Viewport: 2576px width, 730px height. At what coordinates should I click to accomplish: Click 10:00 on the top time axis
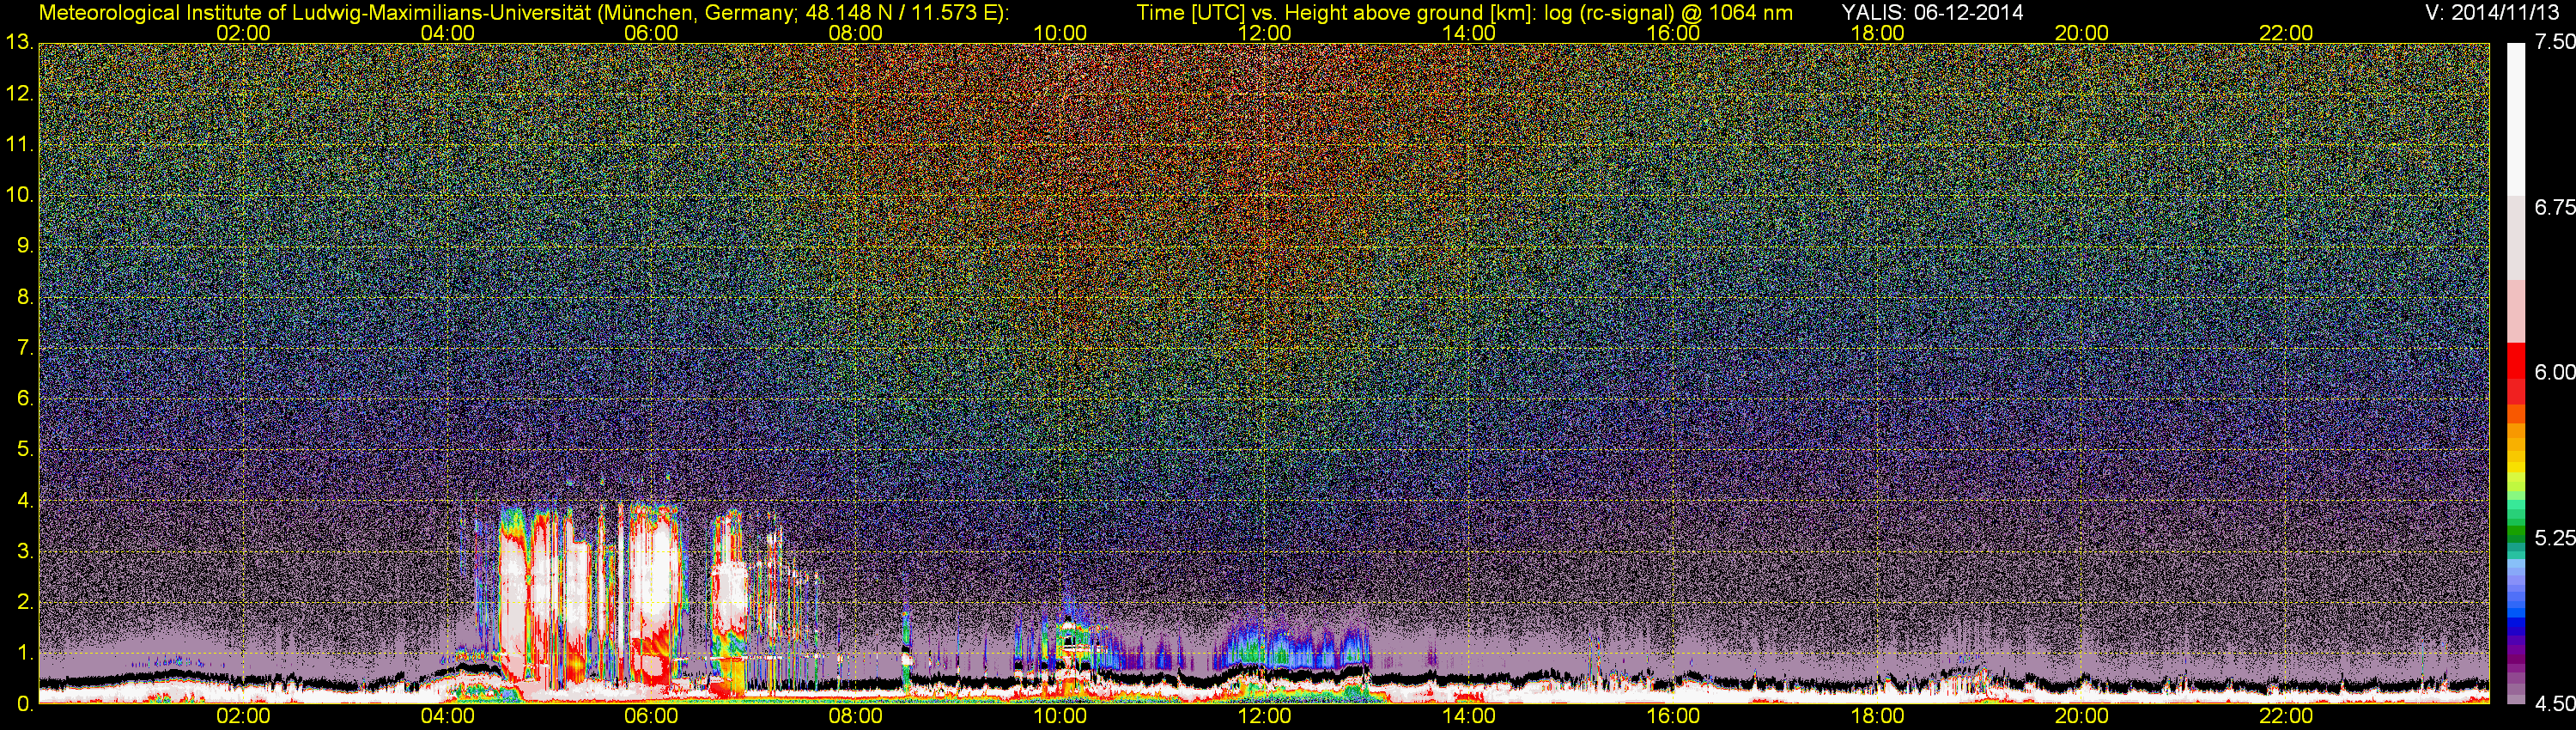[x=1060, y=33]
